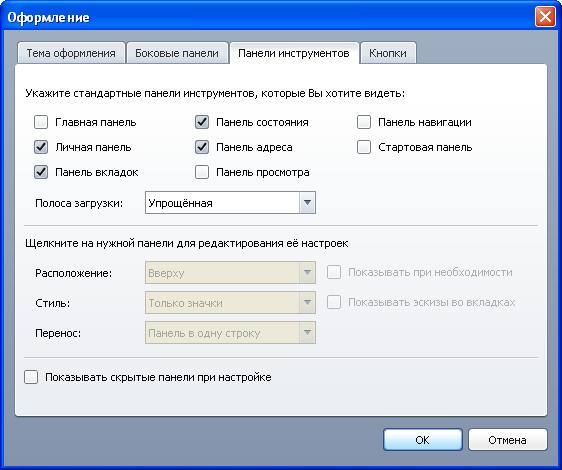Uncheck Панель состояния option
Image resolution: width=562 pixels, height=470 pixels.
[x=202, y=122]
